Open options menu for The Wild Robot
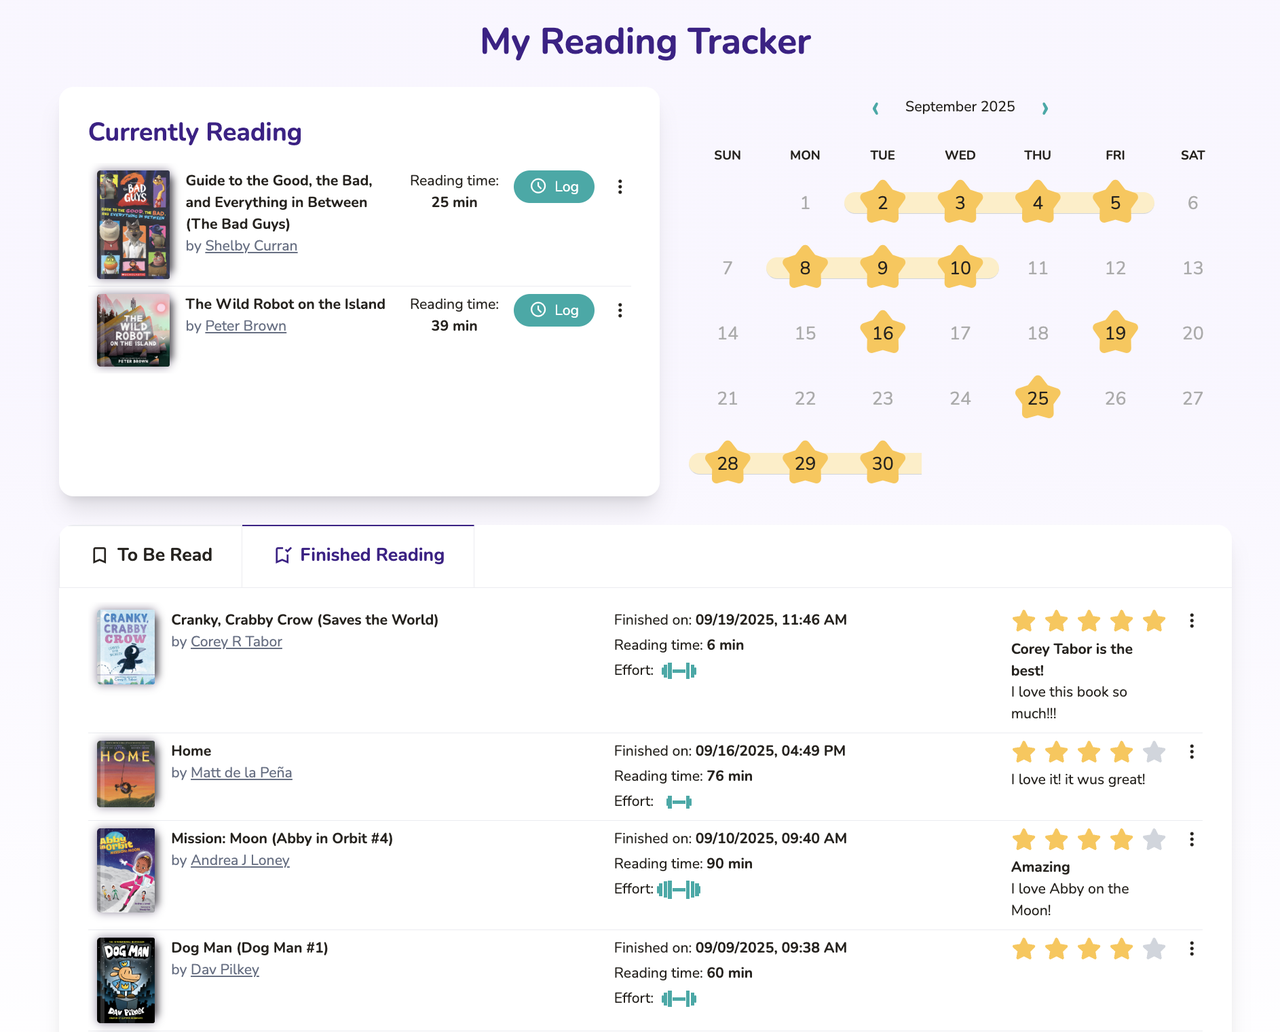 pos(620,310)
